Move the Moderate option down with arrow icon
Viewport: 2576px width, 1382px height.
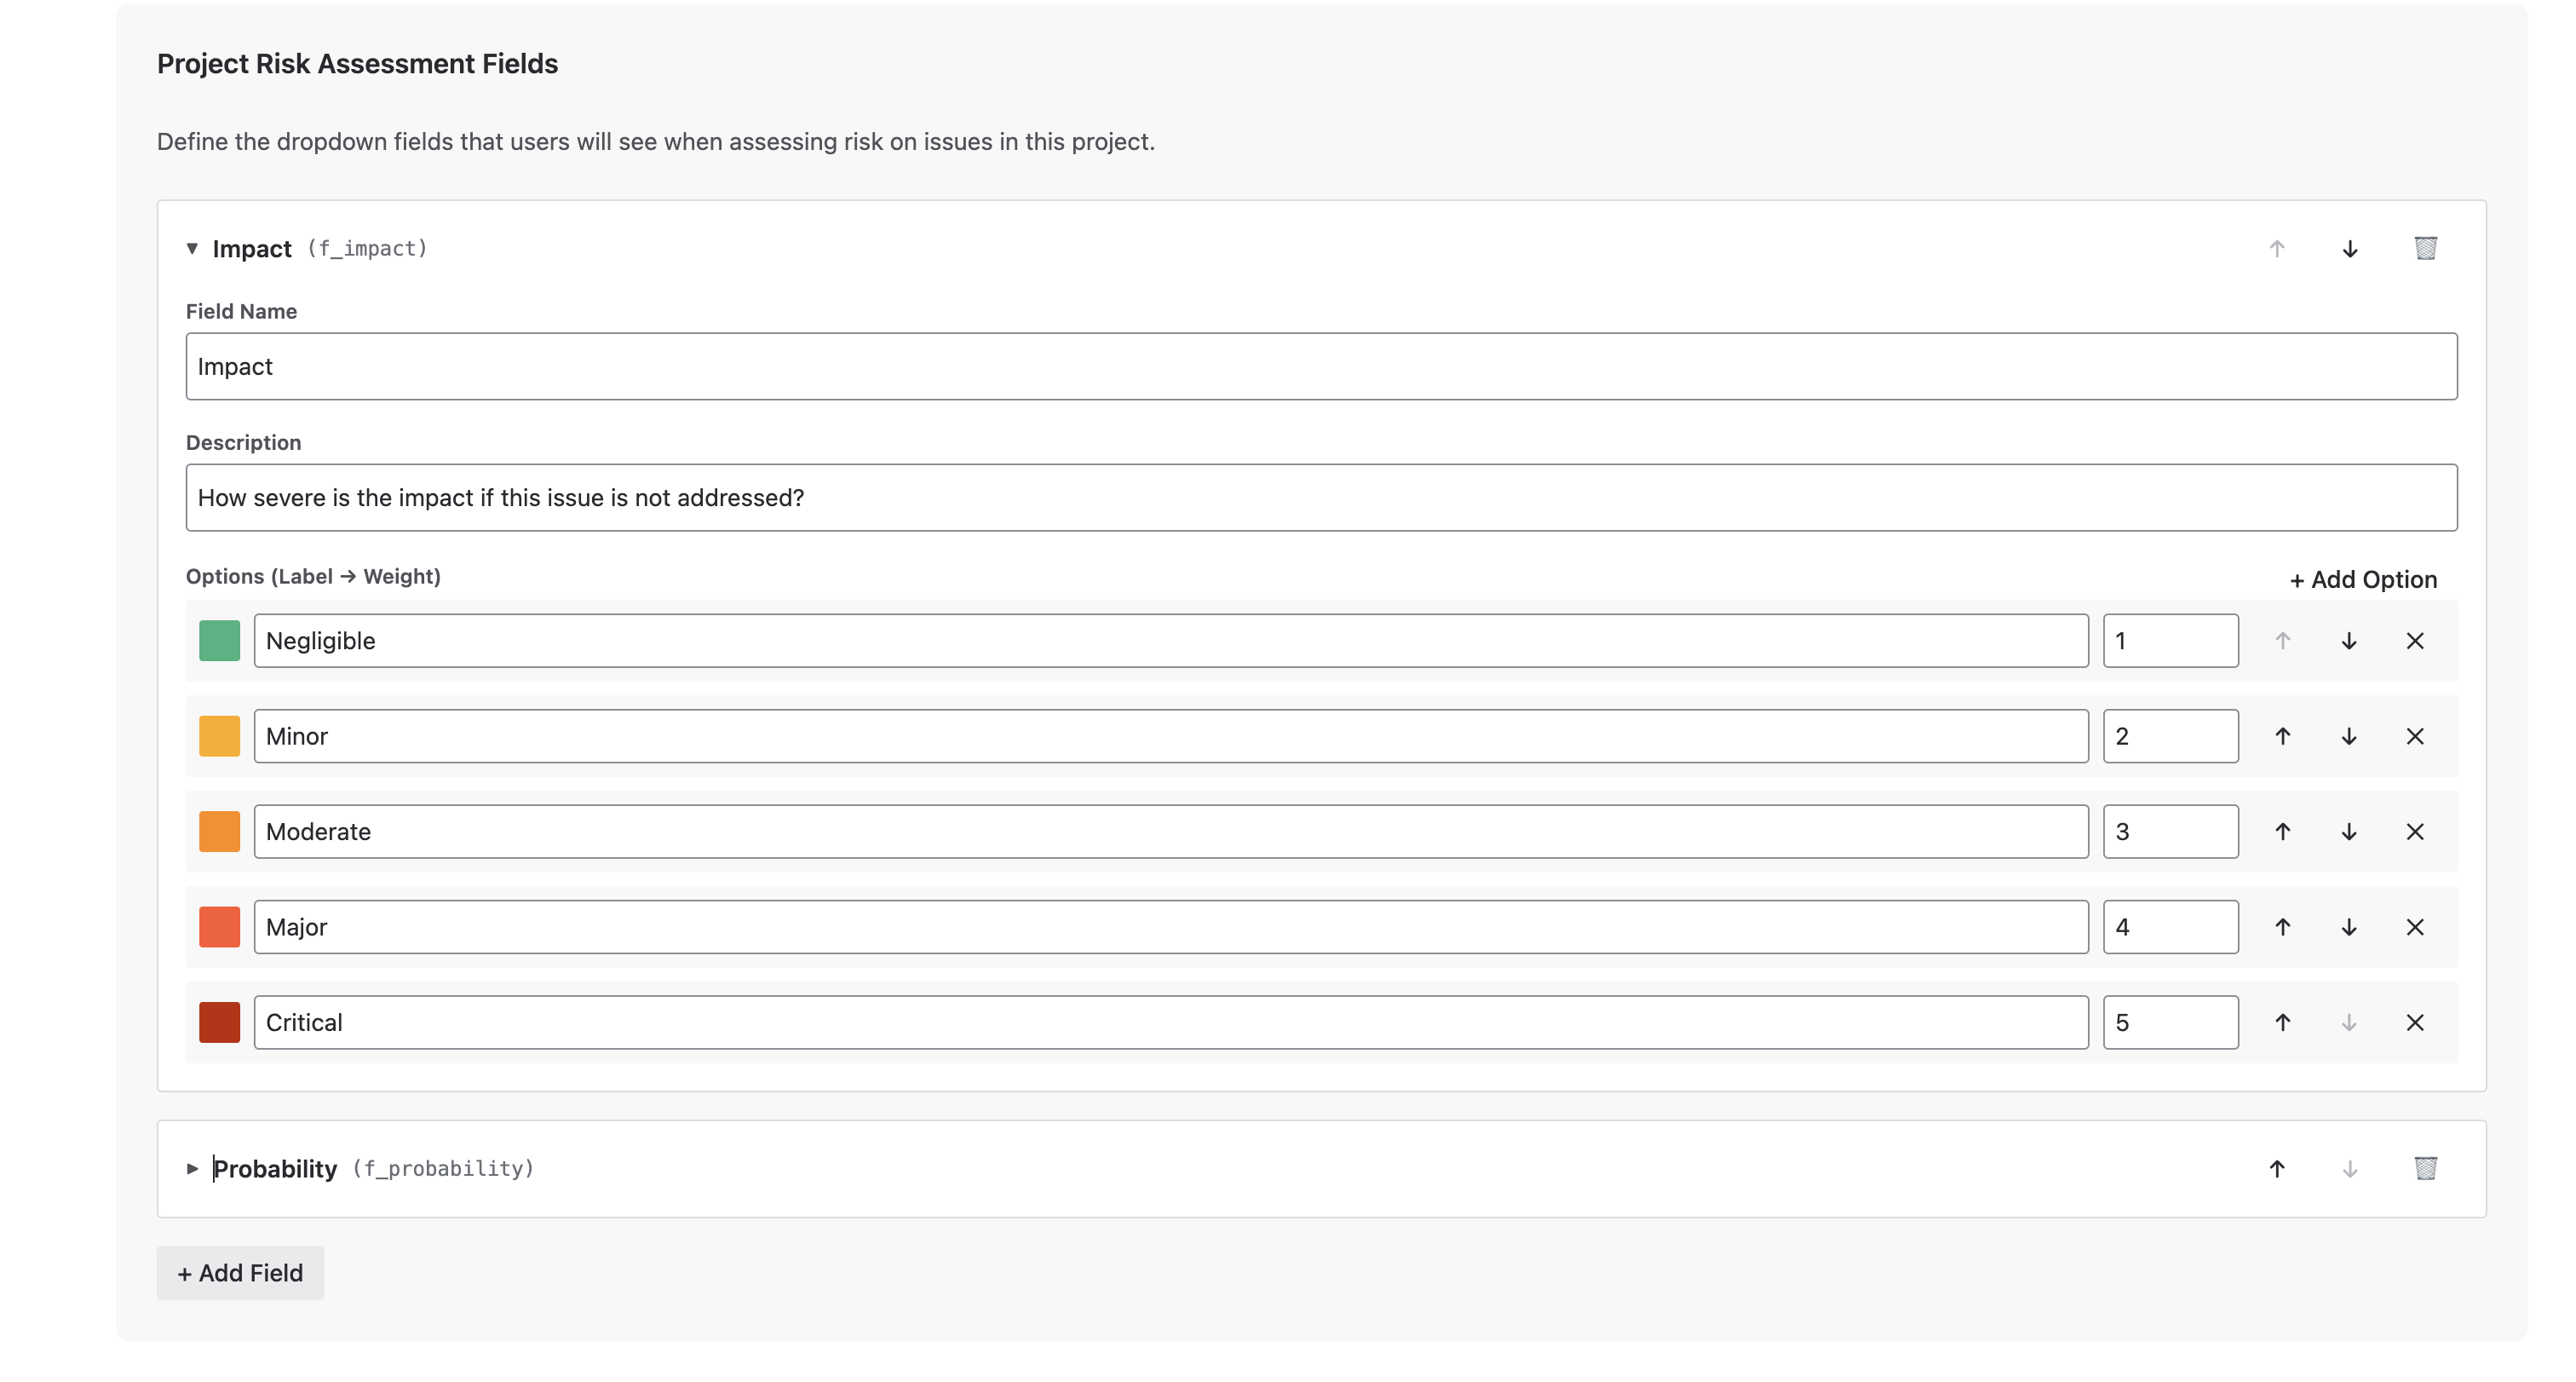point(2349,831)
